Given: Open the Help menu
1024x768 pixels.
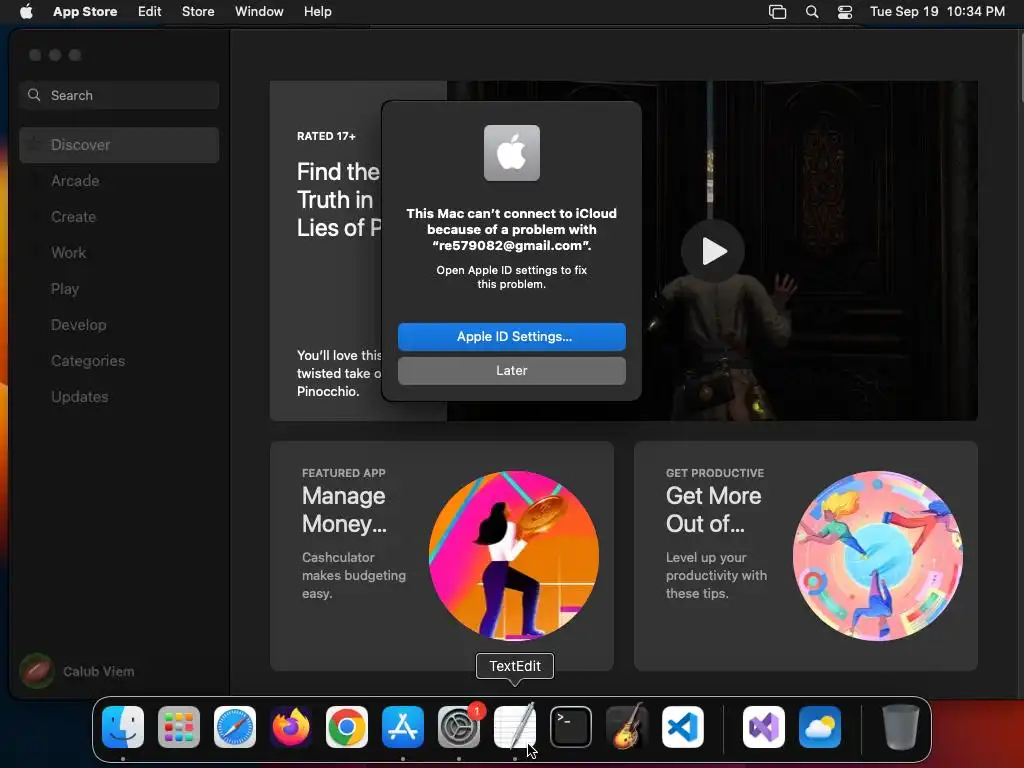Looking at the screenshot, I should pos(317,12).
